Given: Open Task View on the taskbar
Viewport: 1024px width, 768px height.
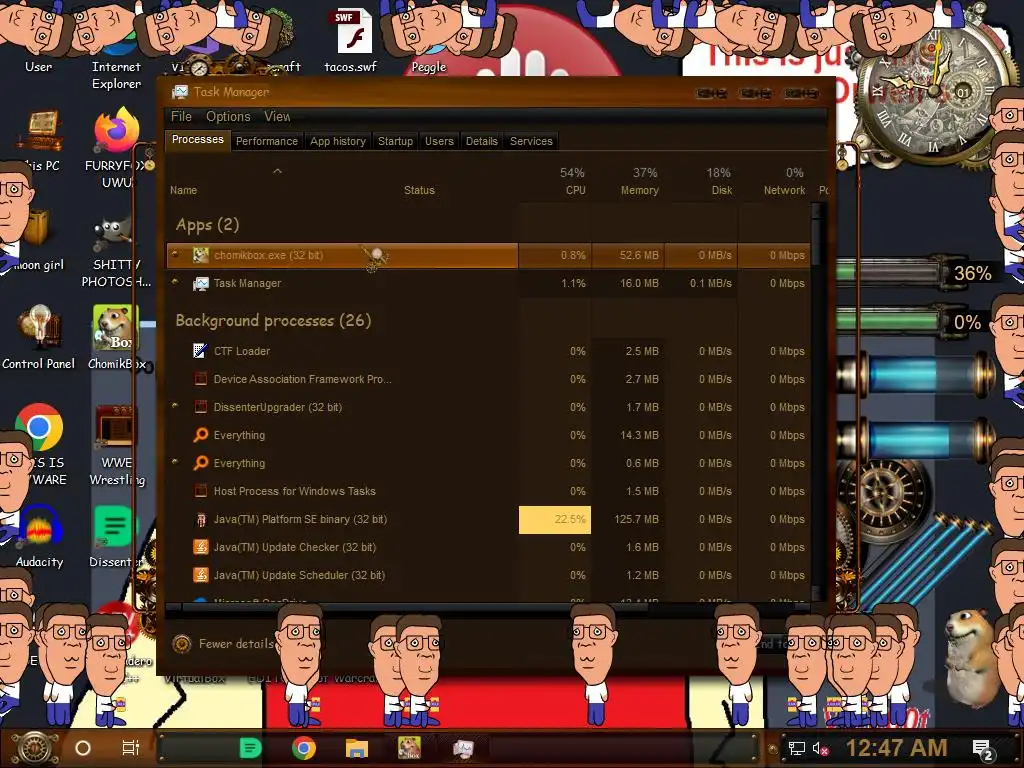Looking at the screenshot, I should pos(131,748).
